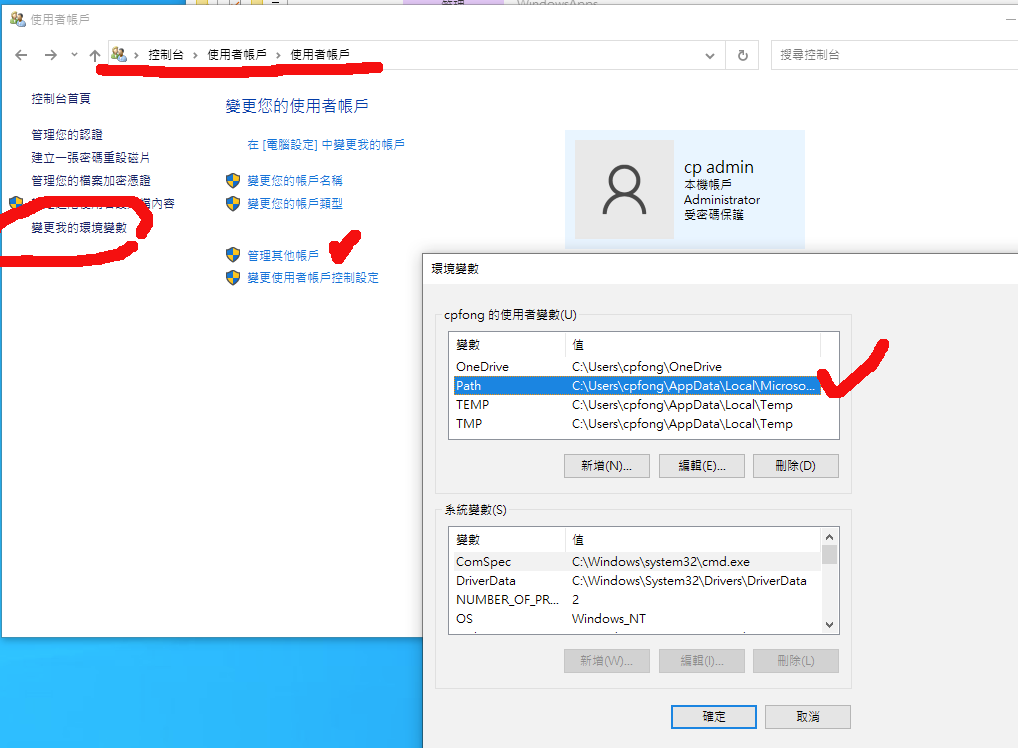Expand the address bar history dropdown
1018x748 pixels.
(x=710, y=55)
